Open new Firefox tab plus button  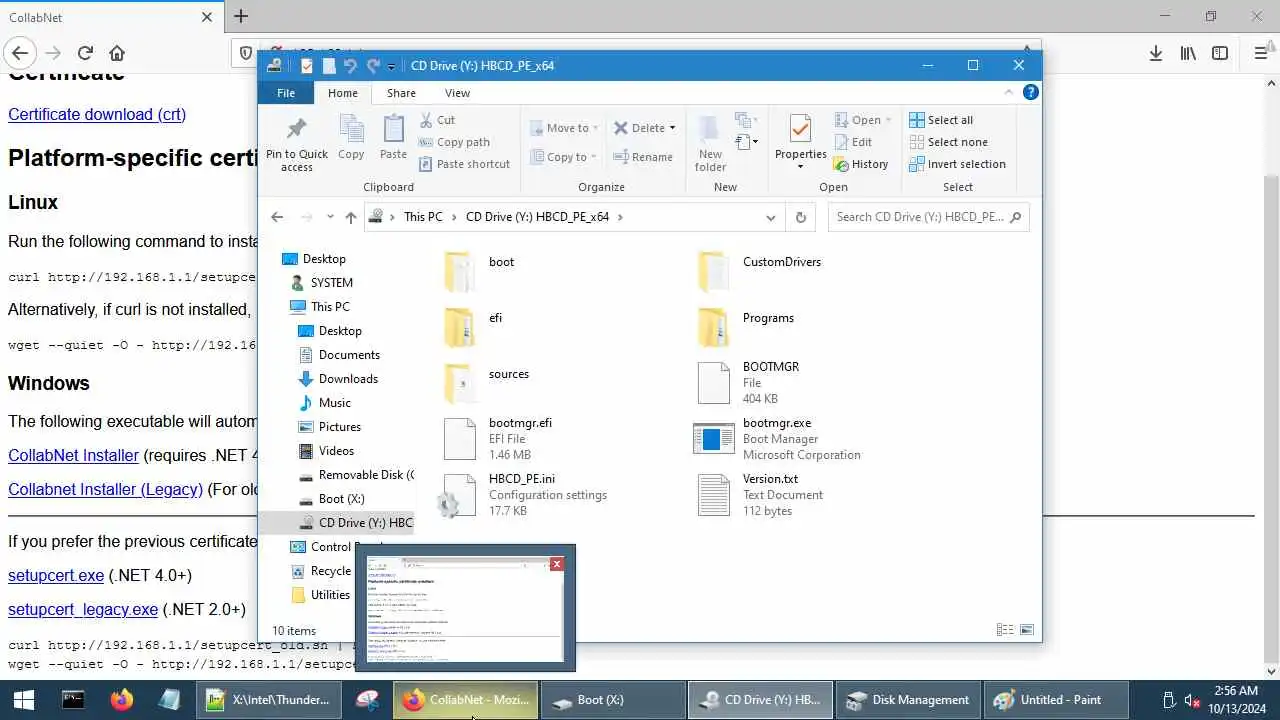[241, 16]
